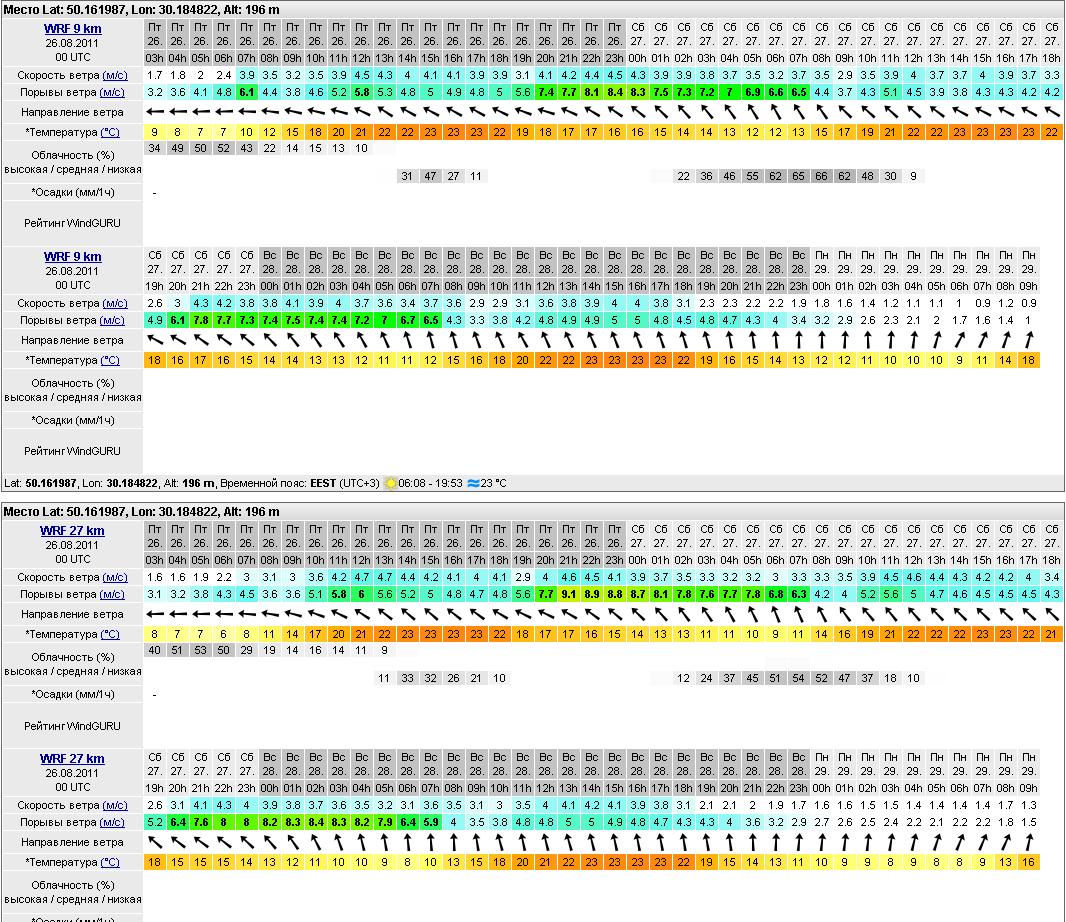This screenshot has height=922, width=1066.
Task: Click the 9.1 wind gust cell
Action: coord(568,594)
